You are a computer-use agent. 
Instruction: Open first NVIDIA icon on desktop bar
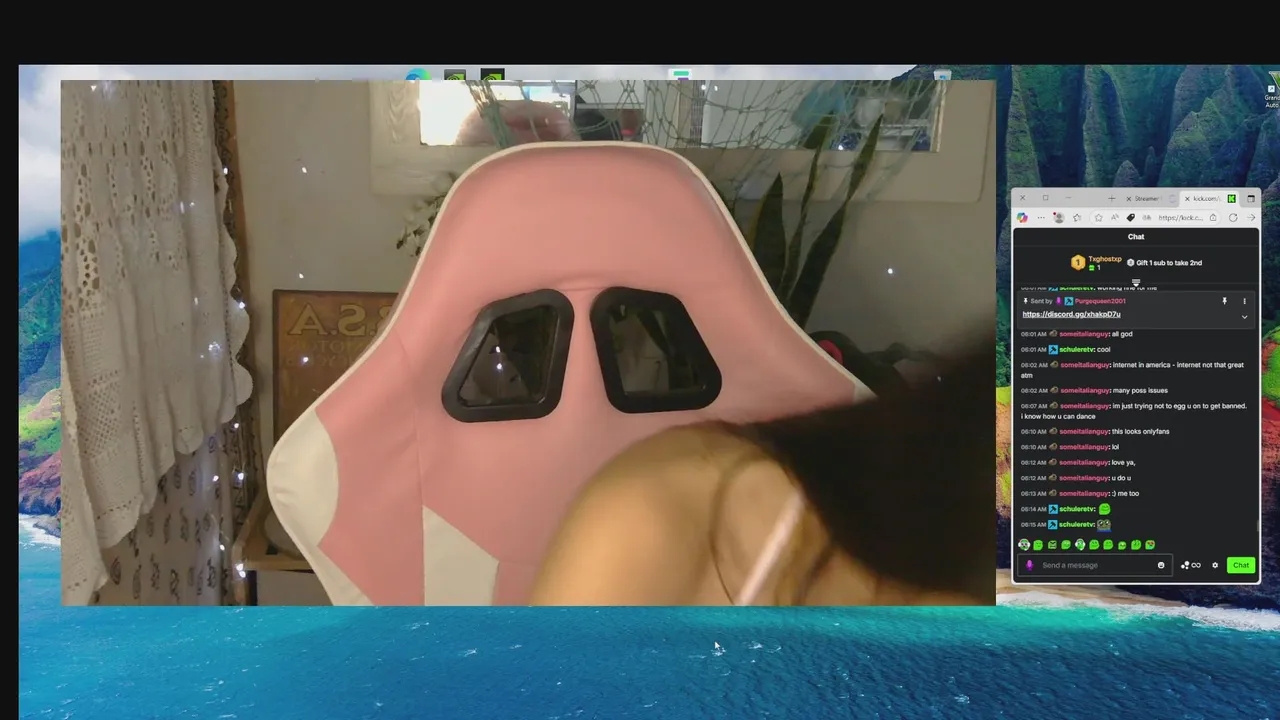click(455, 75)
